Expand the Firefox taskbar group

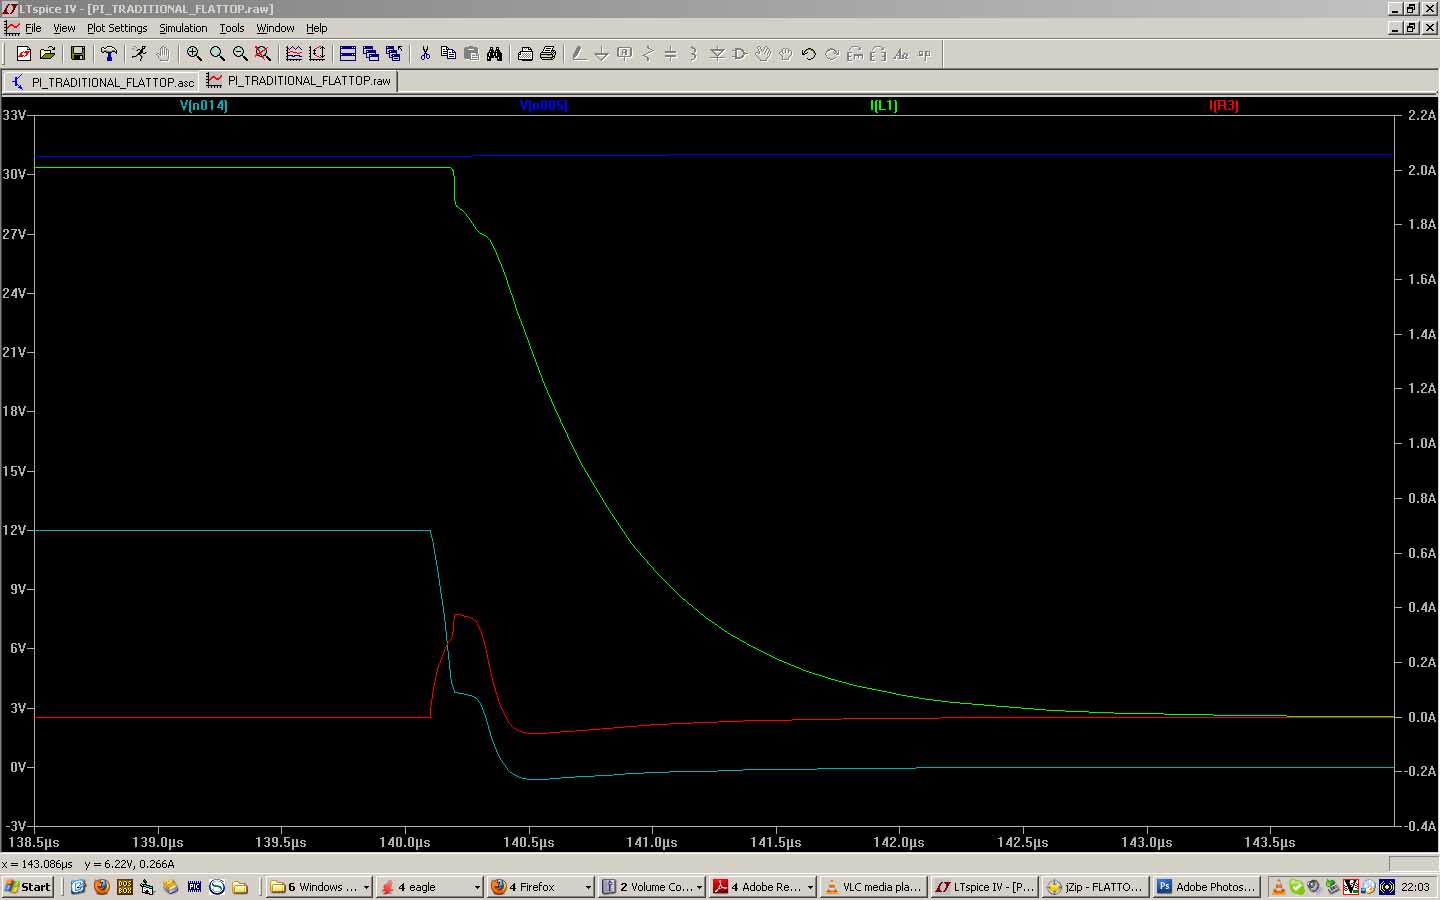point(540,887)
